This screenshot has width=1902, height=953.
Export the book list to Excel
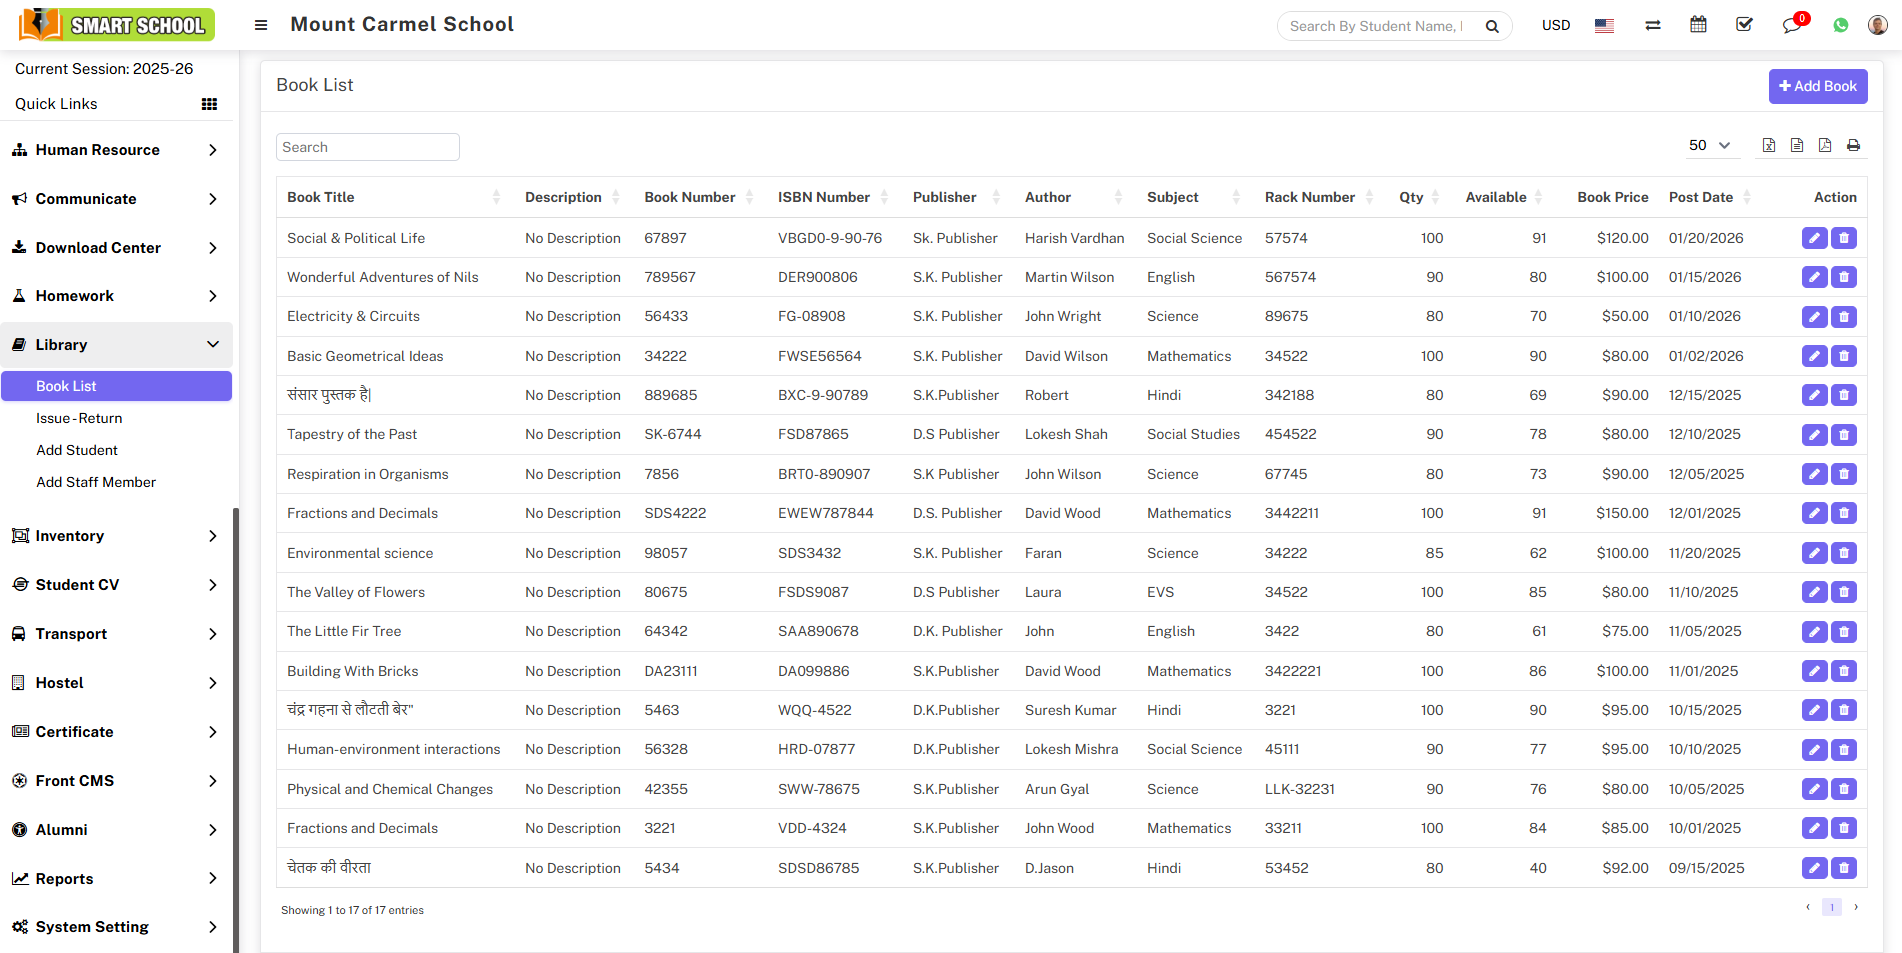[1769, 146]
